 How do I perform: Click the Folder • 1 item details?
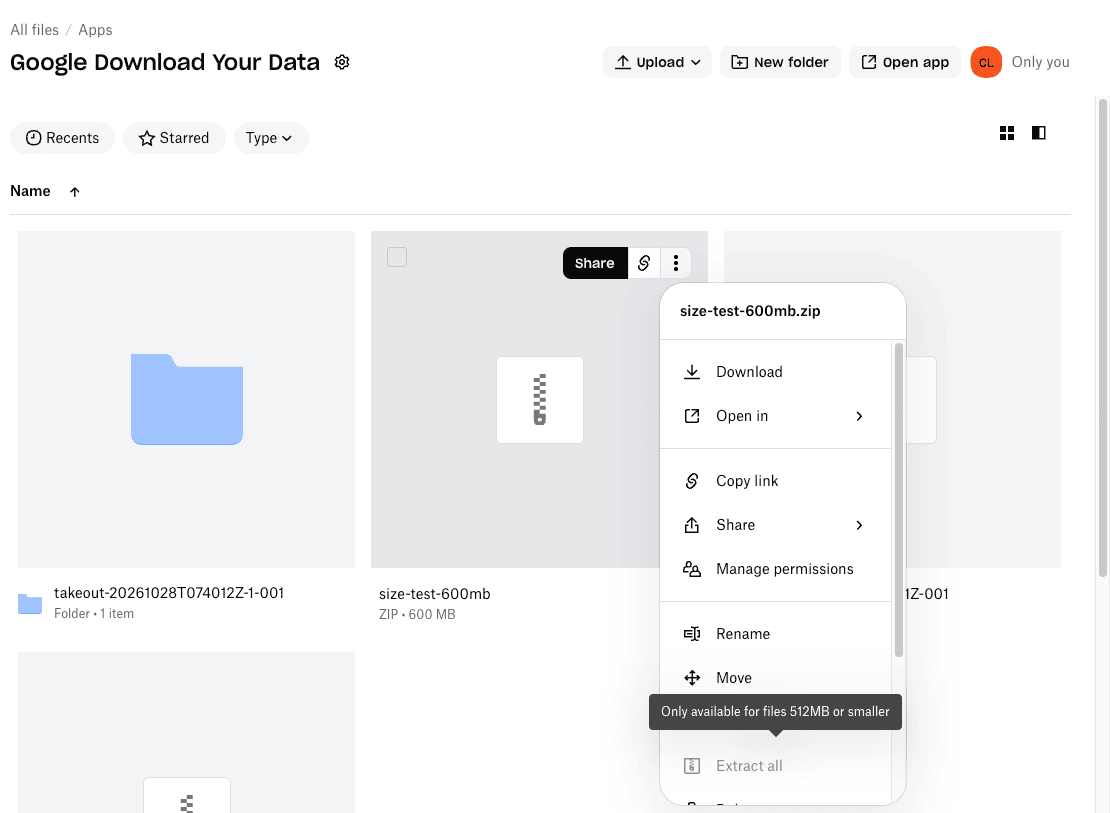click(x=94, y=613)
